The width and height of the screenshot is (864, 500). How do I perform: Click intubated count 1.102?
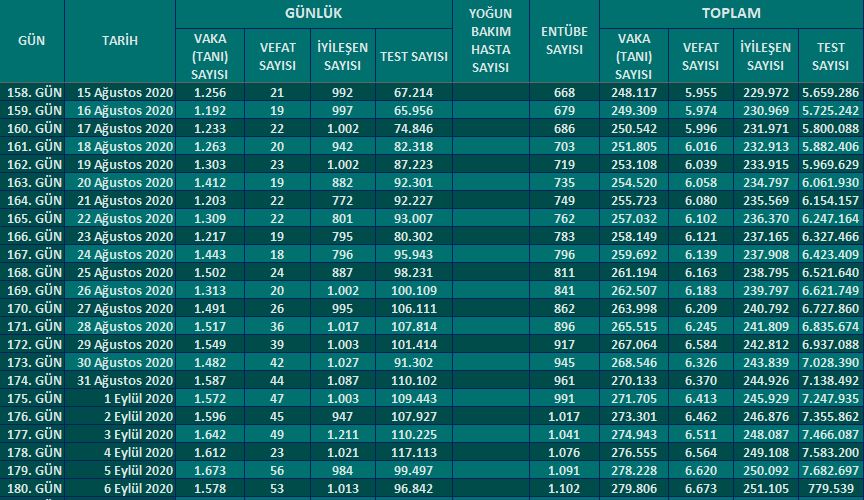pyautogui.click(x=564, y=488)
